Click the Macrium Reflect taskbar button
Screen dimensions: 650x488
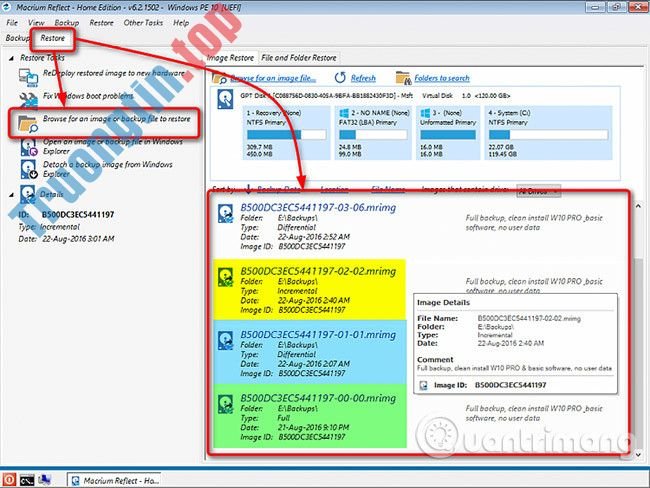(114, 480)
